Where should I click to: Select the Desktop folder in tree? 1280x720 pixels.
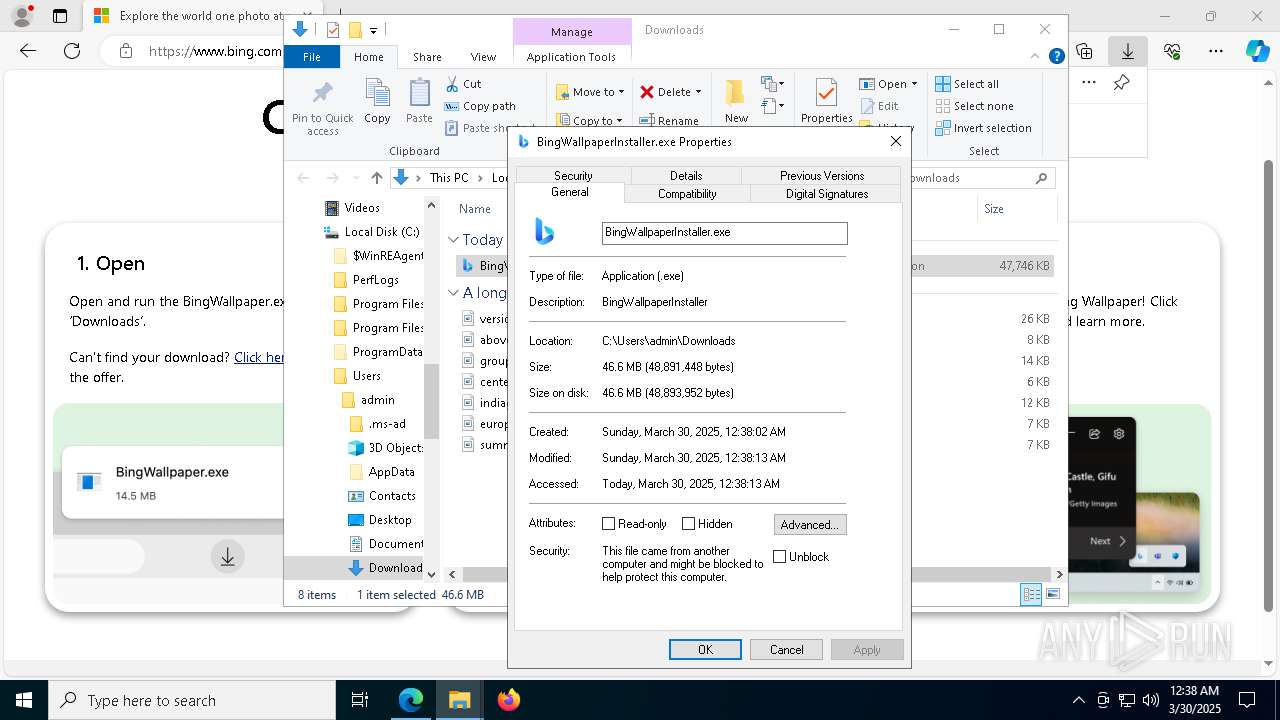tap(379, 520)
